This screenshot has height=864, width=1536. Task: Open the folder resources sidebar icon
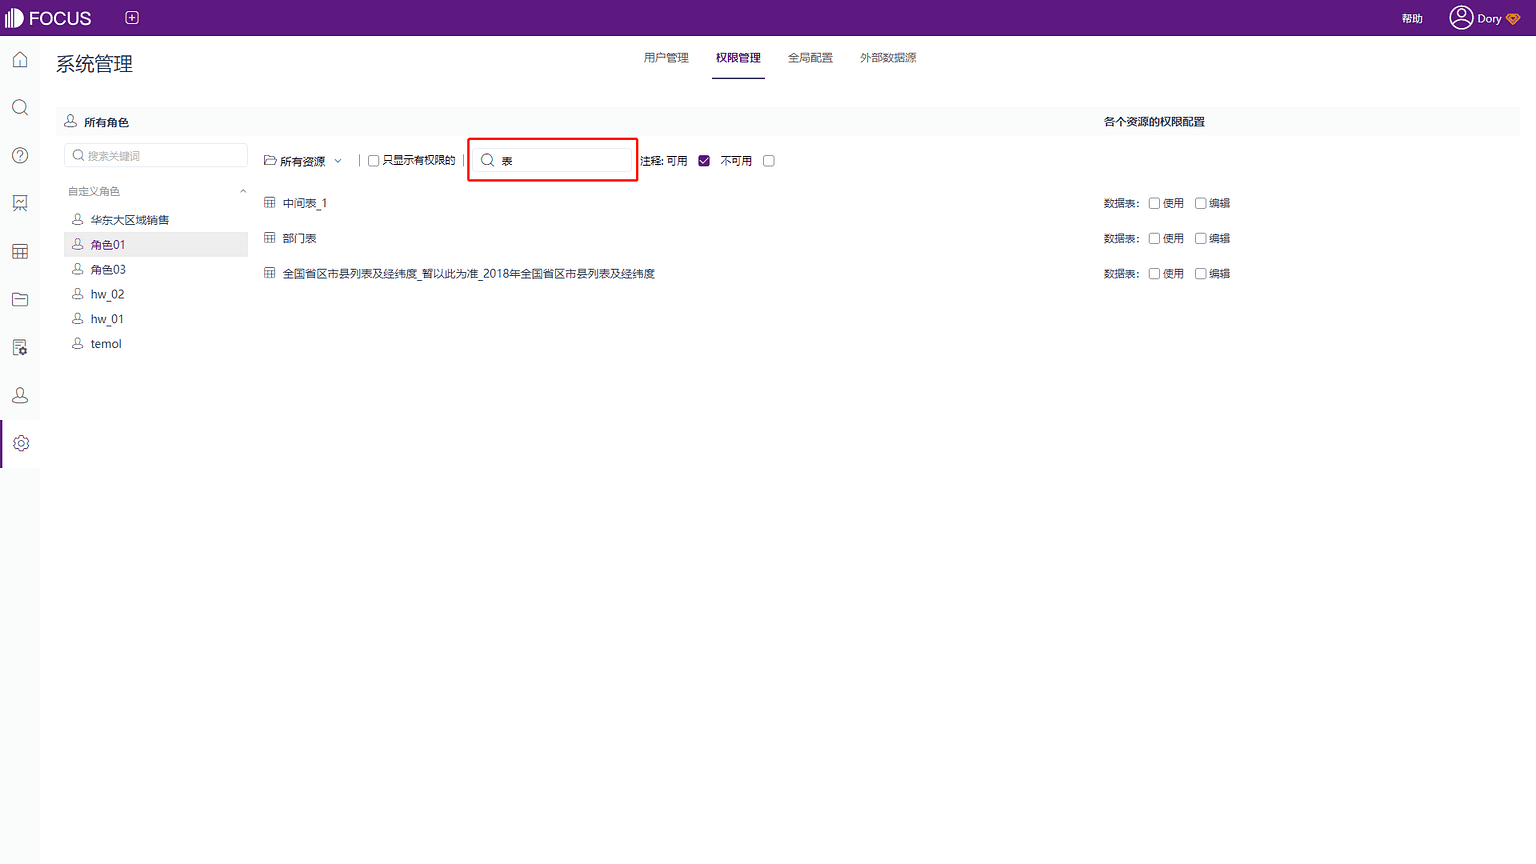tap(20, 299)
